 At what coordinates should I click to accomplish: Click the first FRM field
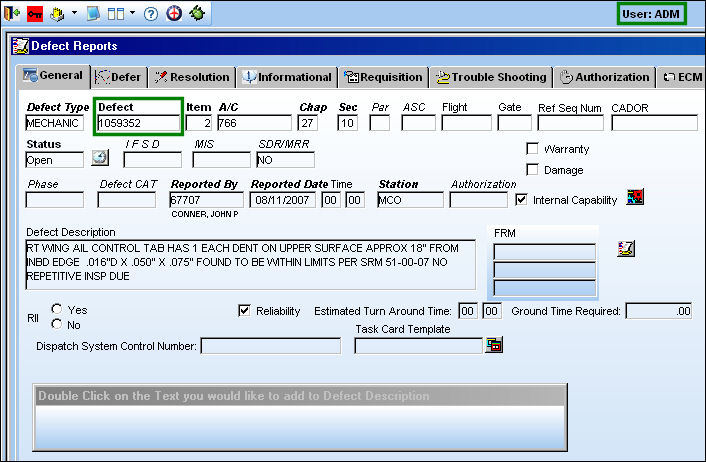point(544,252)
